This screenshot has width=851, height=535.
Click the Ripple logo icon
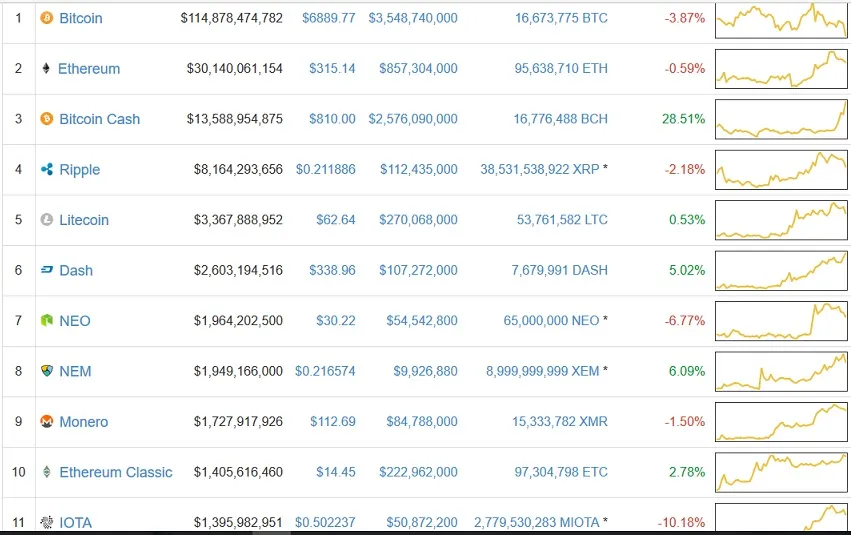click(47, 169)
